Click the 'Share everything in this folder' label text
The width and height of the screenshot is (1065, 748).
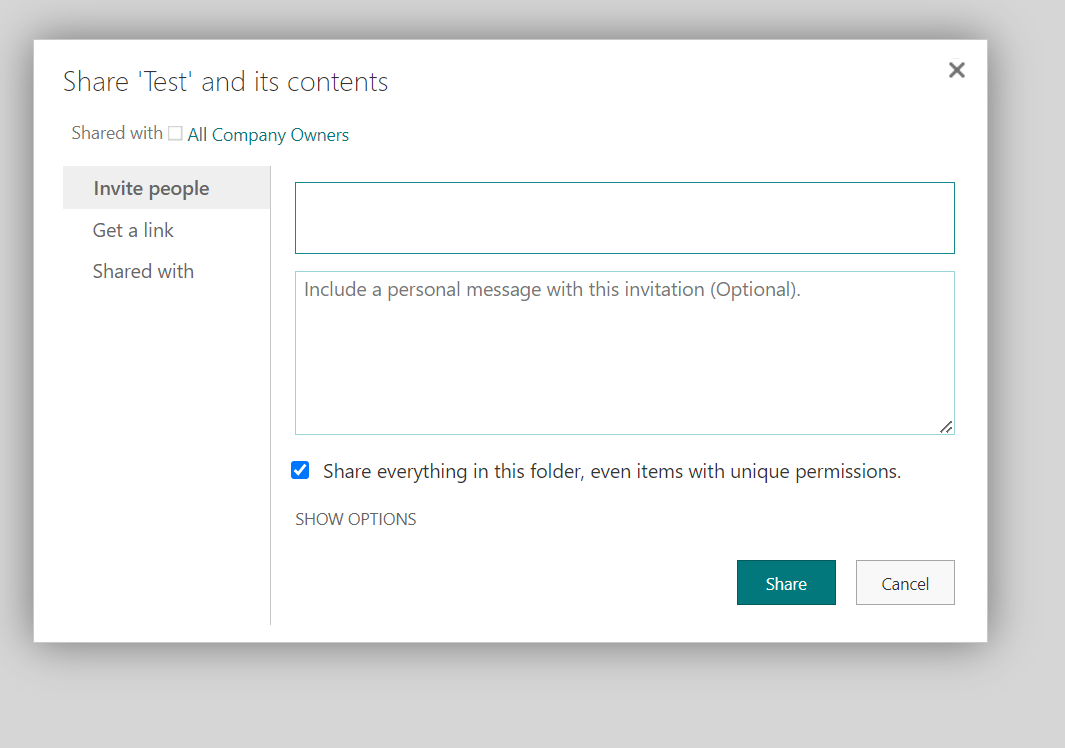point(611,472)
